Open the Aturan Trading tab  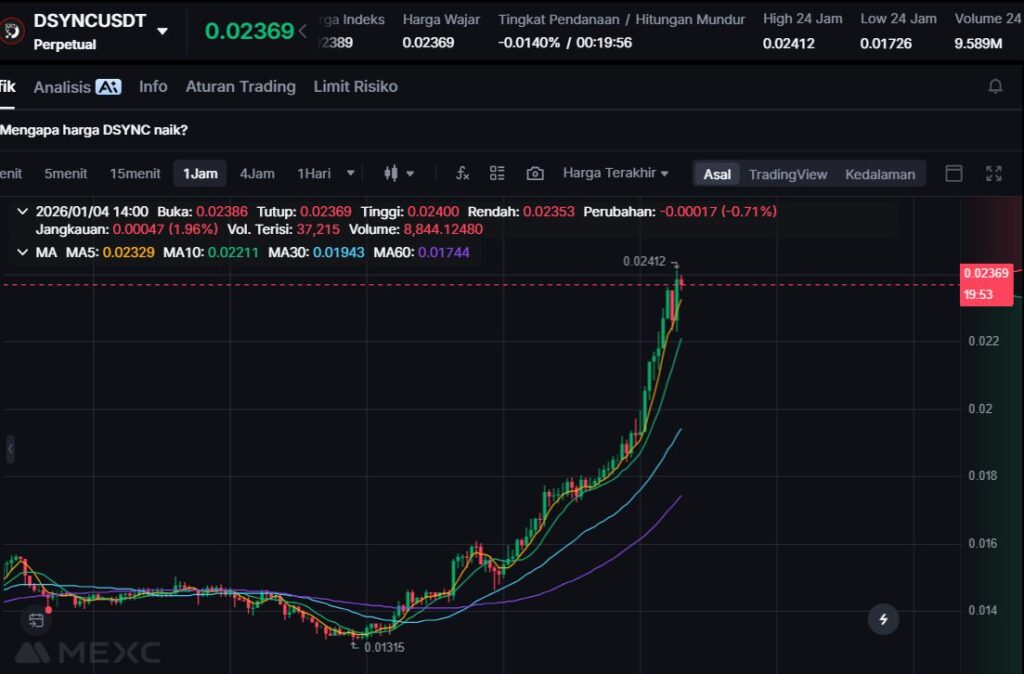point(240,87)
